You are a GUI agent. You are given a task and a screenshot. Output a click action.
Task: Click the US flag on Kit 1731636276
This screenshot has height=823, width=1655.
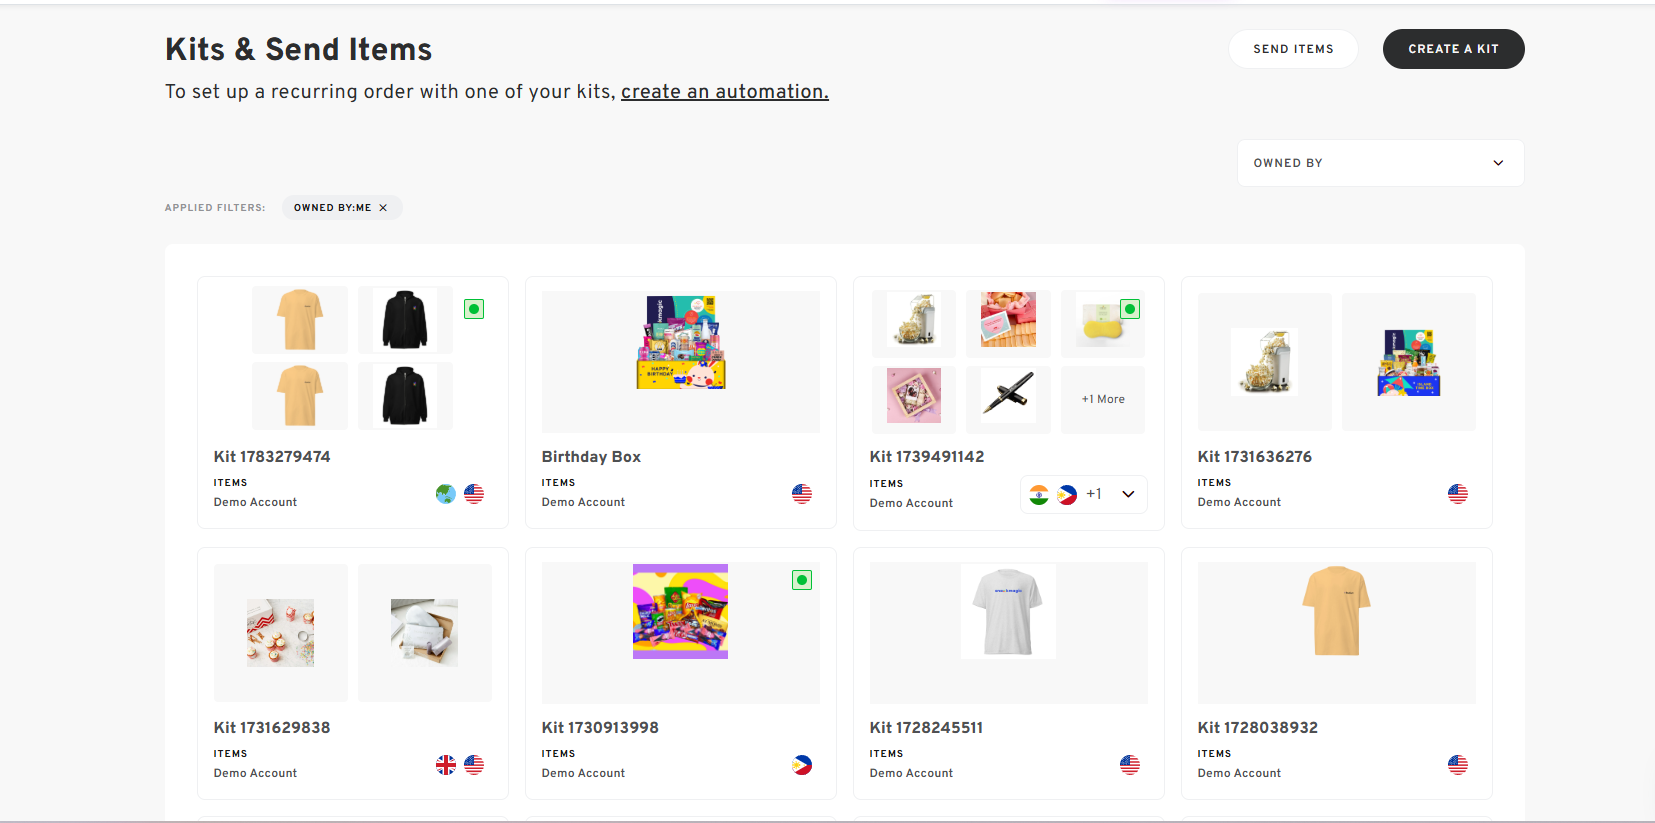coord(1458,494)
